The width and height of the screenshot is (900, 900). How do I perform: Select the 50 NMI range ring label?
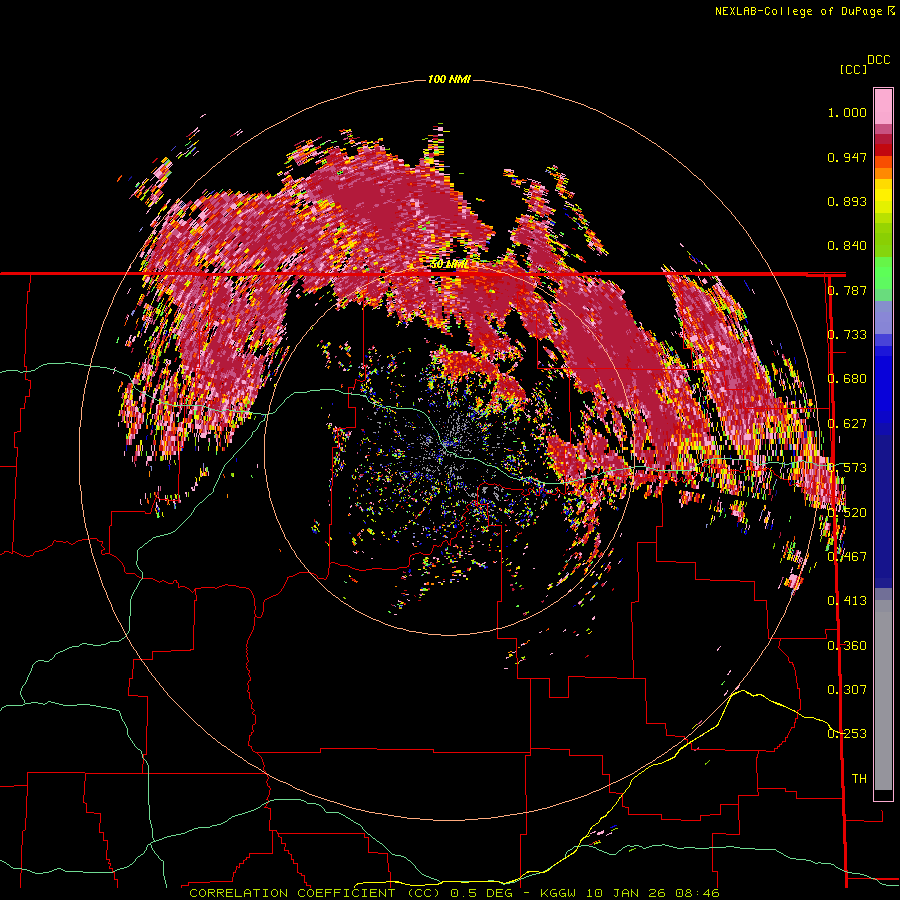pos(449,264)
